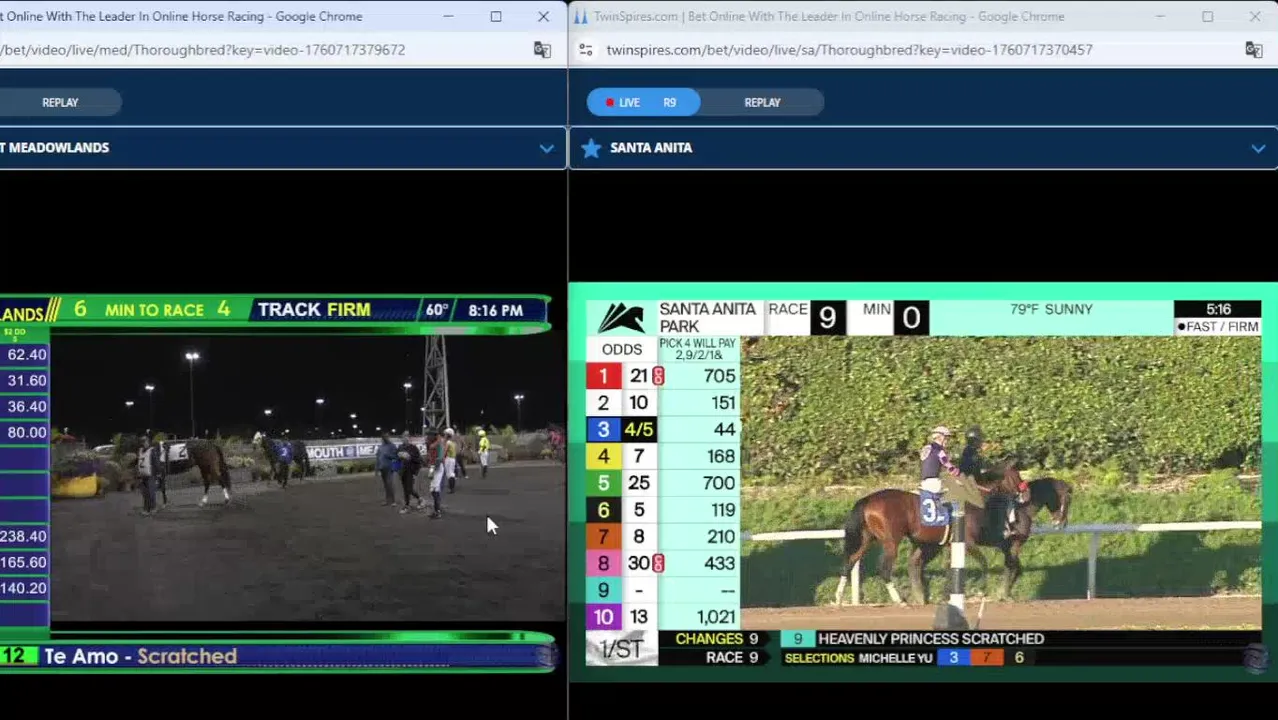This screenshot has height=720, width=1278.
Task: Click the star icon next to Santa Anita
Action: tap(591, 148)
